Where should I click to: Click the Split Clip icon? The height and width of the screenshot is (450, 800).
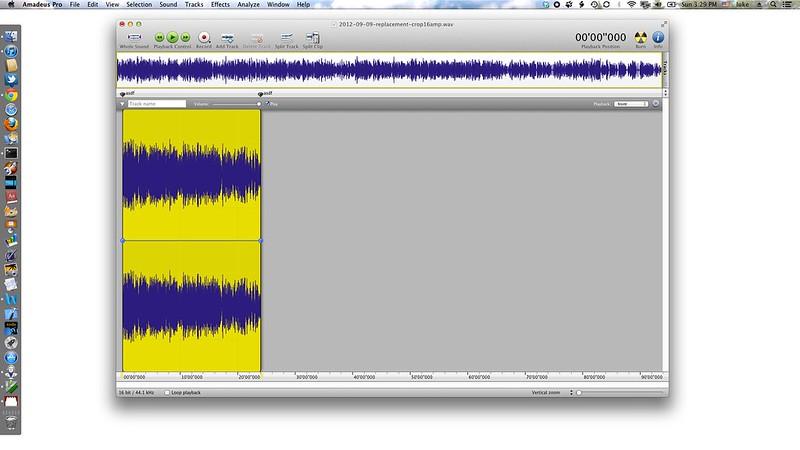[312, 37]
